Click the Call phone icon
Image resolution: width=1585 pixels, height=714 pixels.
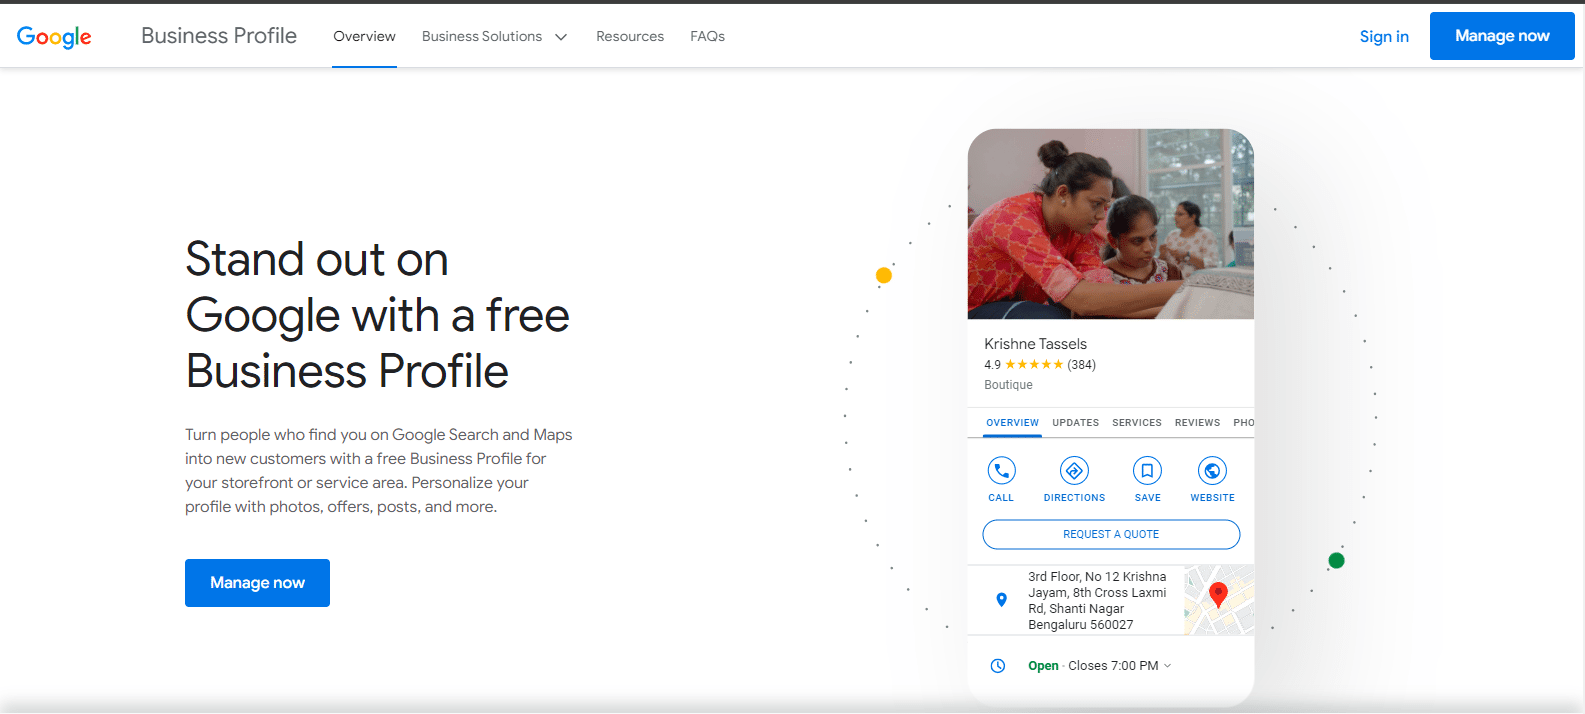point(1001,470)
